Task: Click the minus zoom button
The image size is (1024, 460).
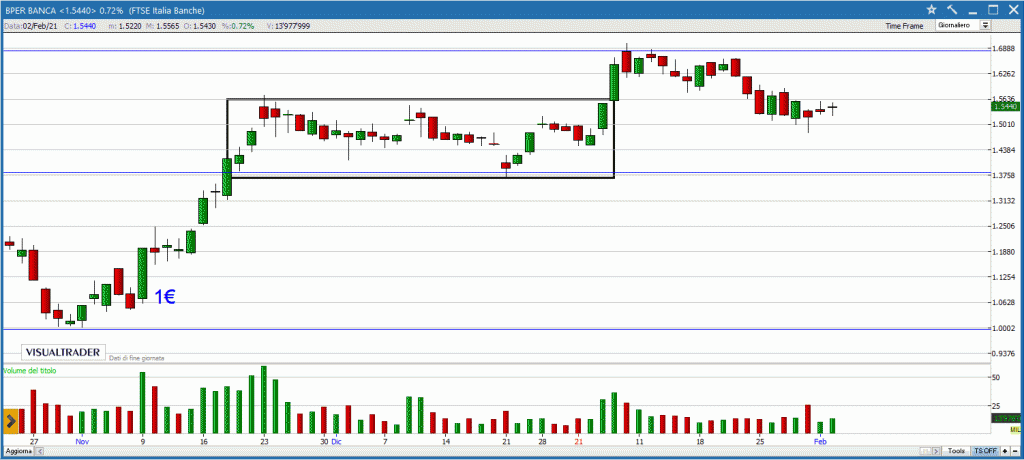Action: tap(1015, 451)
